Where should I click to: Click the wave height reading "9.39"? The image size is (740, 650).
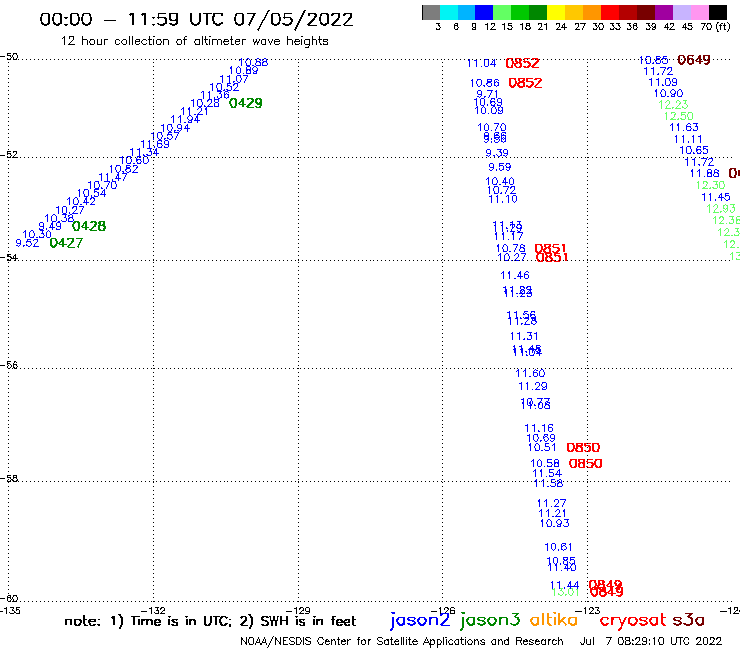[x=497, y=153]
